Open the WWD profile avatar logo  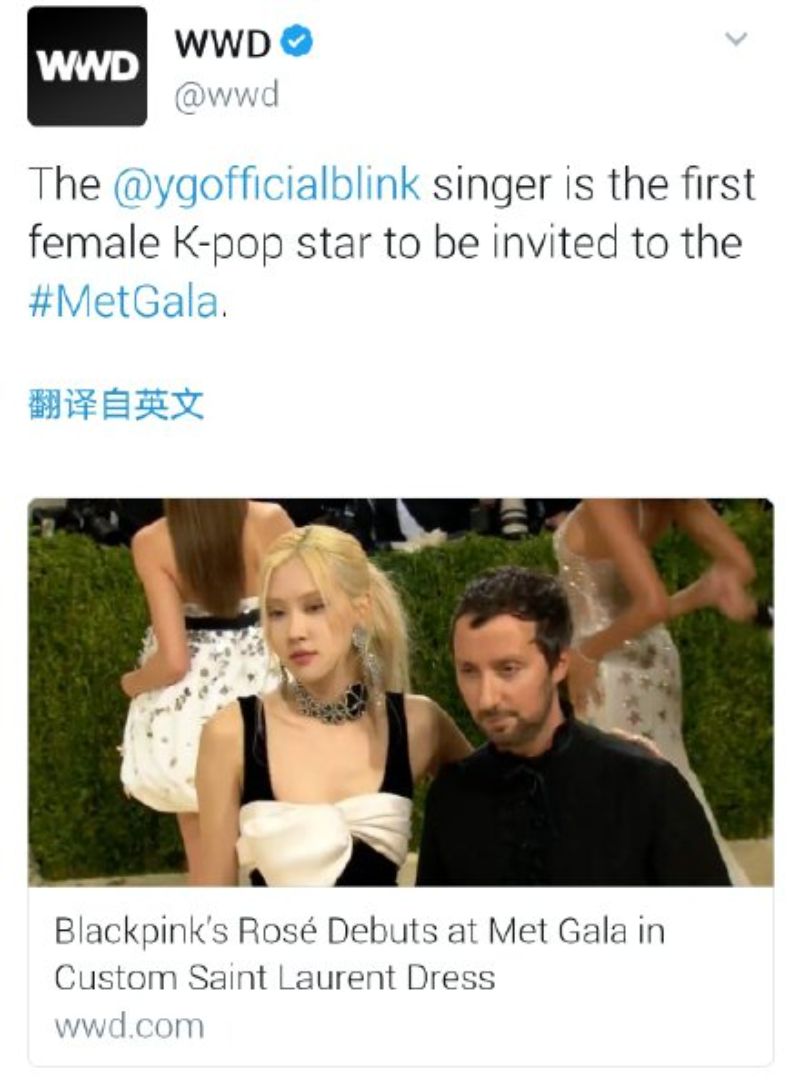87,66
